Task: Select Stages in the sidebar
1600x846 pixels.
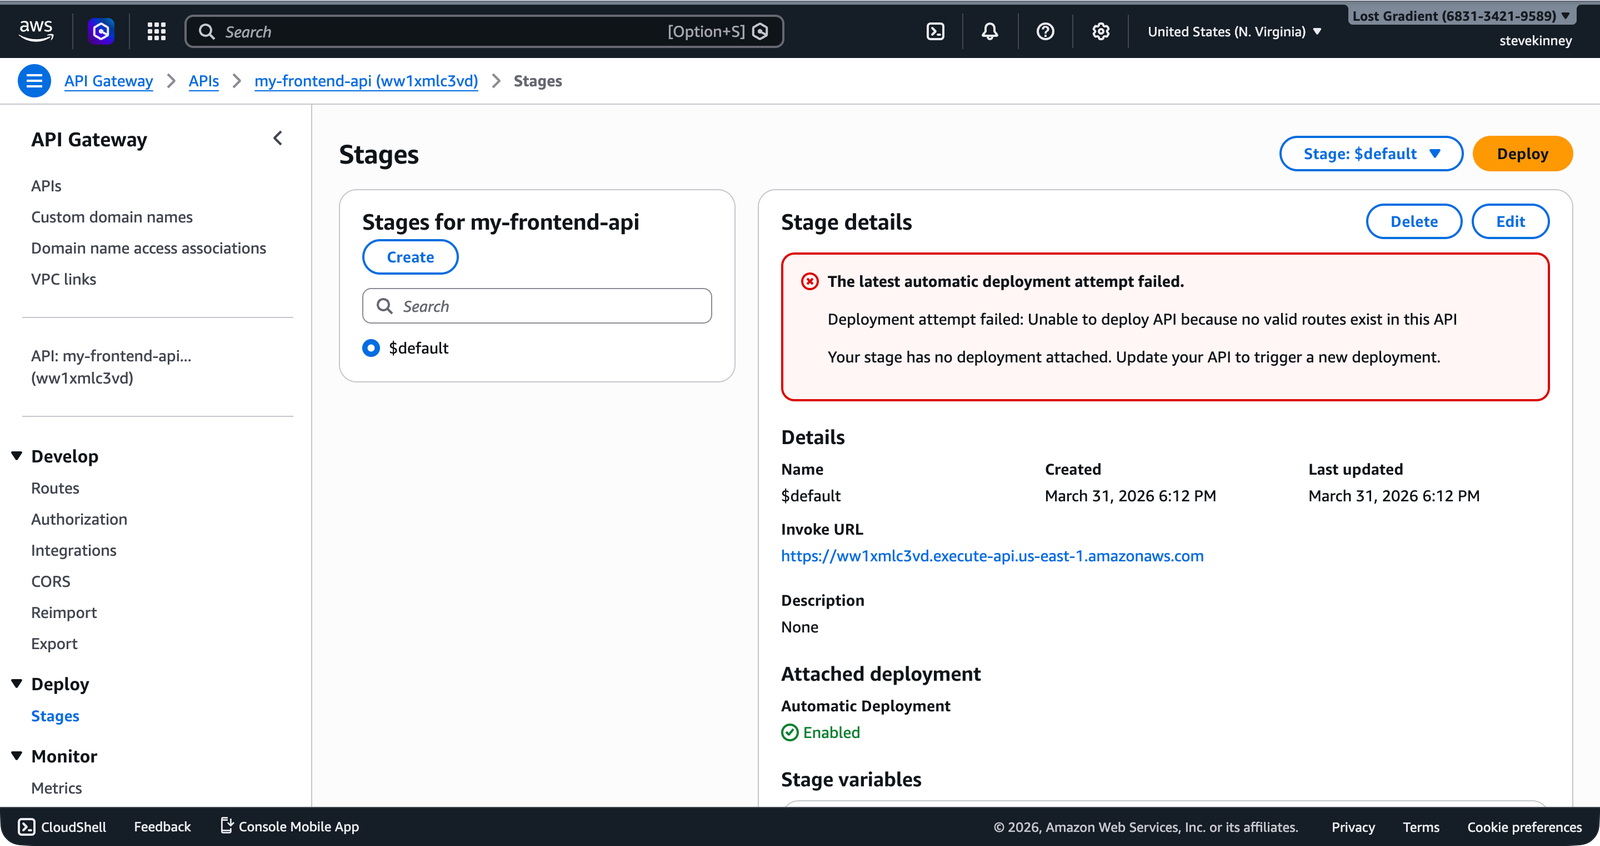Action: [55, 716]
